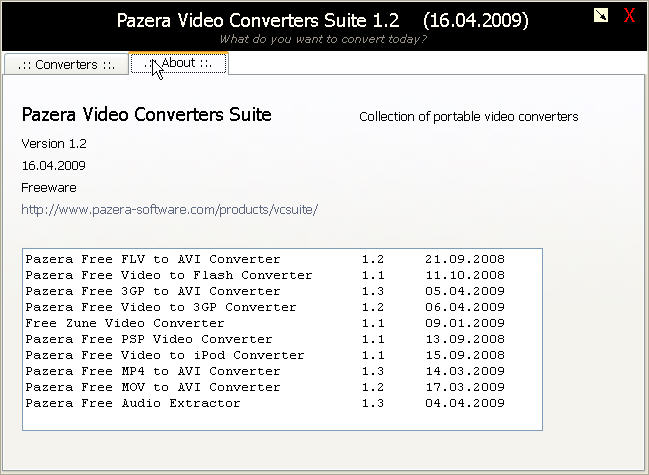649x475 pixels.
Task: Close the window with the red X
Action: (629, 15)
